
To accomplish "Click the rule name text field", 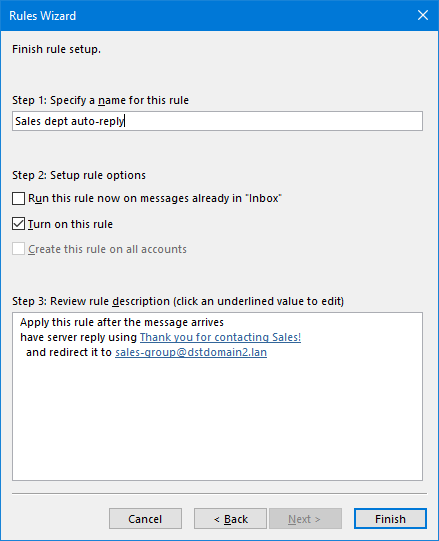I will pyautogui.click(x=217, y=121).
